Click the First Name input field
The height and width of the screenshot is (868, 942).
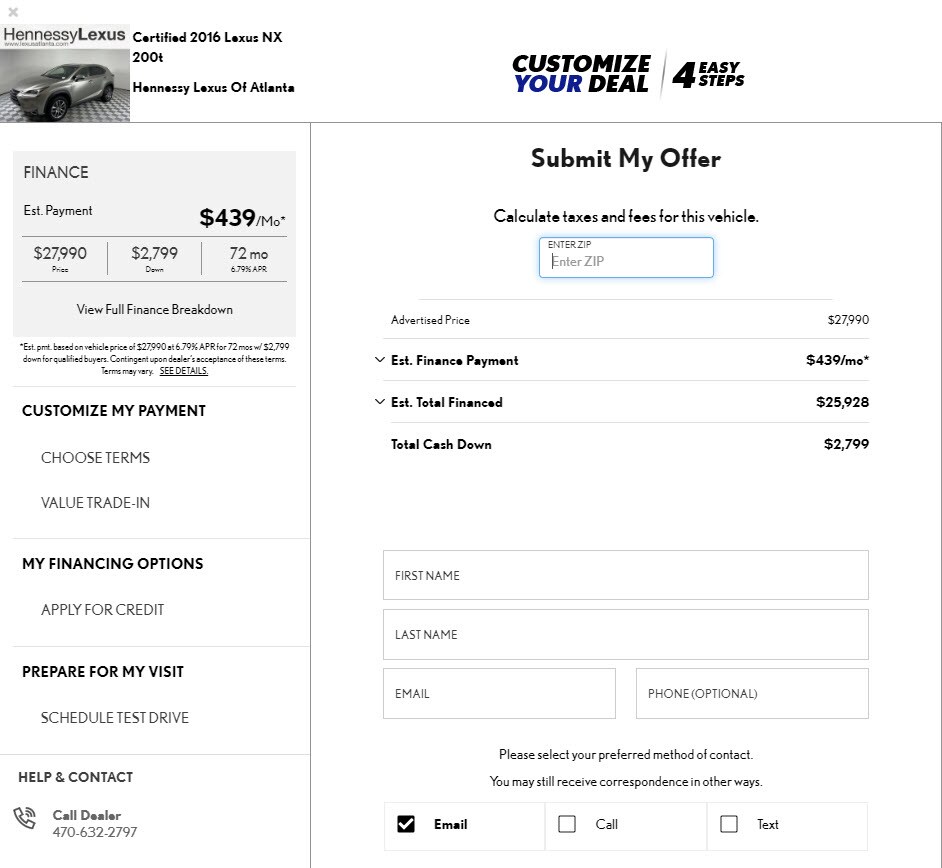click(x=626, y=575)
